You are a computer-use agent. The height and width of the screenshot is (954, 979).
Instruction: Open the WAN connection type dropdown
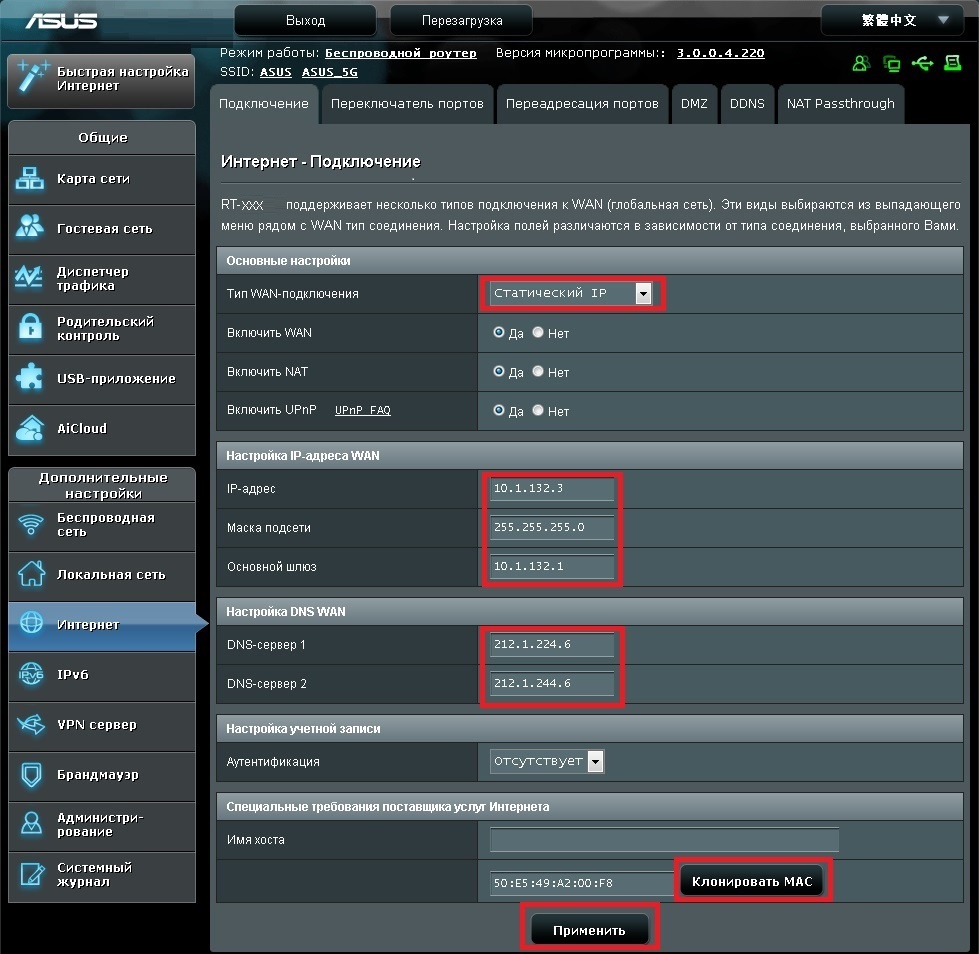tap(643, 294)
